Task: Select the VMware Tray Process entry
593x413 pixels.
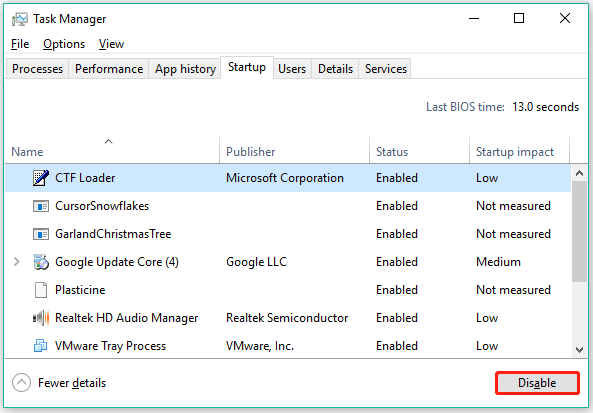Action: (x=110, y=346)
